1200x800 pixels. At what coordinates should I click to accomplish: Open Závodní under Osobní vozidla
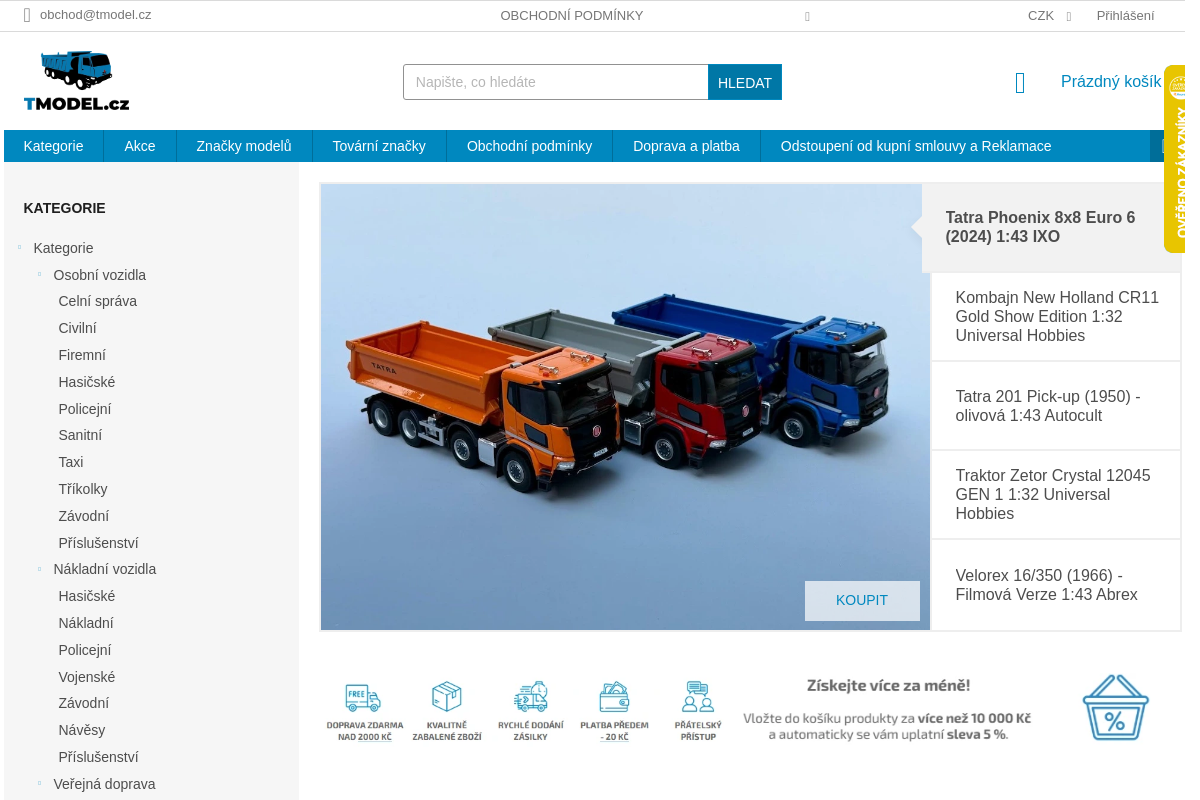(x=84, y=516)
